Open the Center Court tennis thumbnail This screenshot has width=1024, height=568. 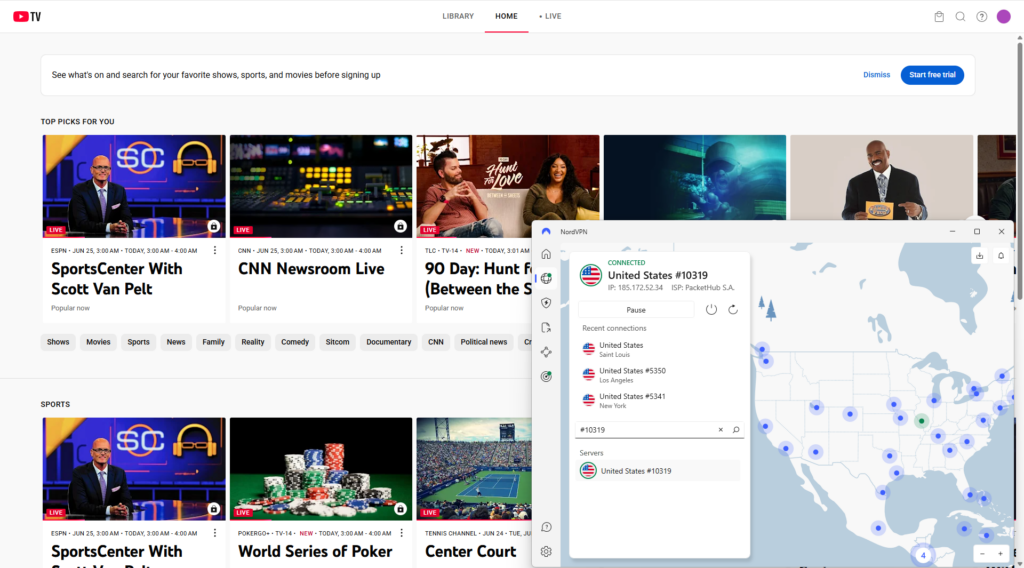pos(474,469)
